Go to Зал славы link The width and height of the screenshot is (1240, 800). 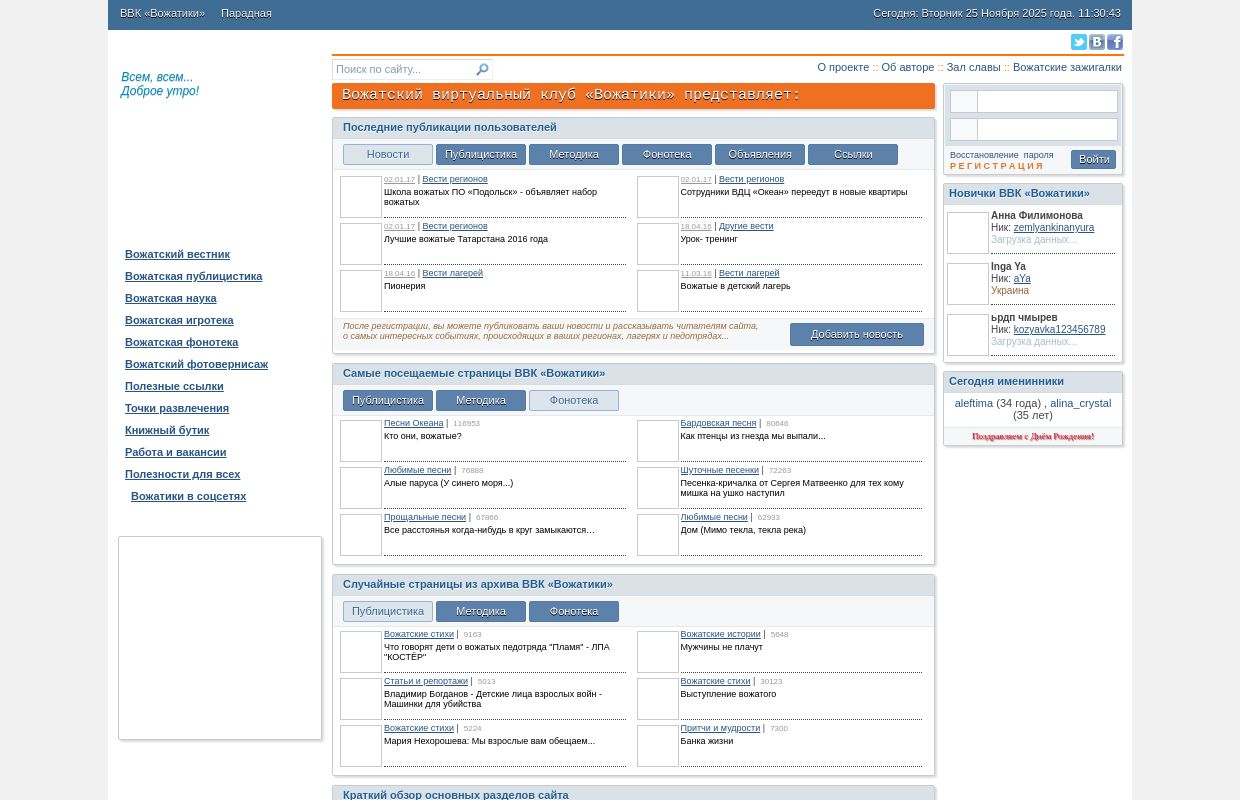(x=973, y=67)
